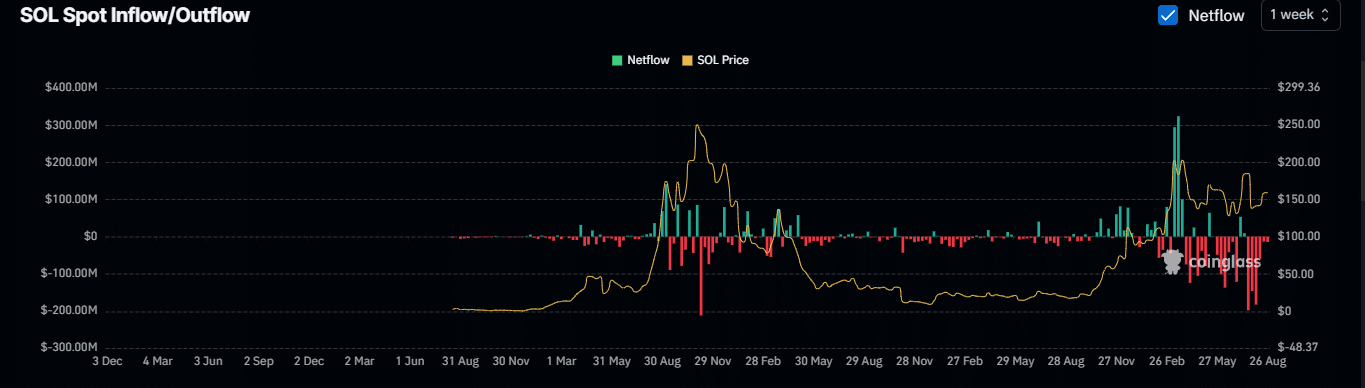Click the $50.00 right axis label

coord(1296,274)
